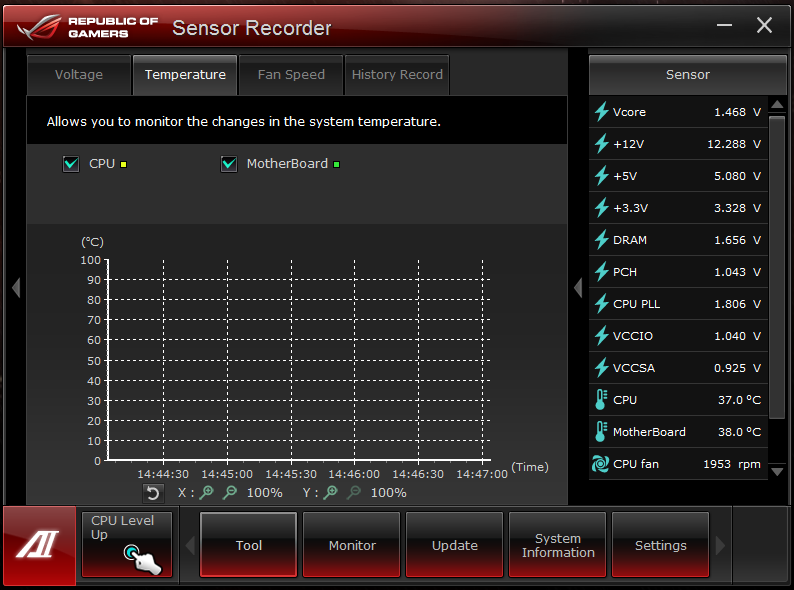Open the History Record tab
The image size is (794, 590).
(x=397, y=74)
